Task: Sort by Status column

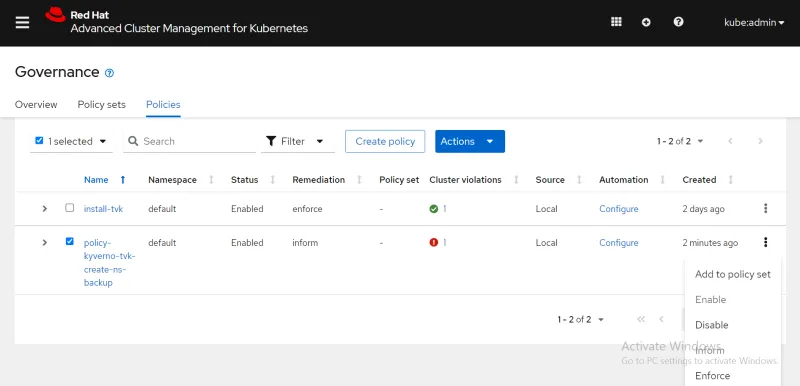Action: point(272,179)
